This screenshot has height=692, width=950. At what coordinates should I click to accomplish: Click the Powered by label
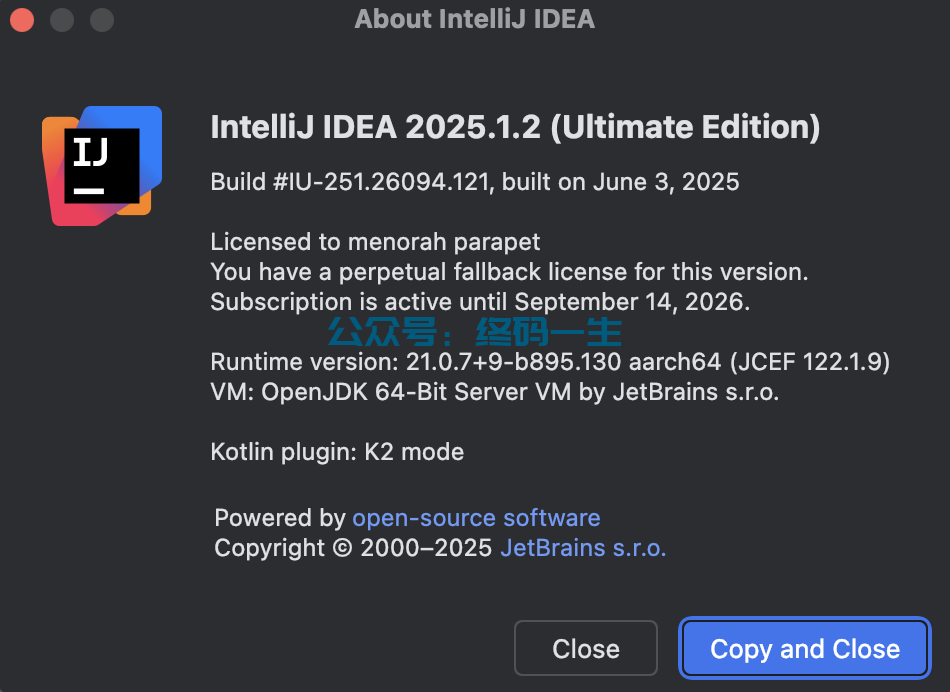click(280, 518)
